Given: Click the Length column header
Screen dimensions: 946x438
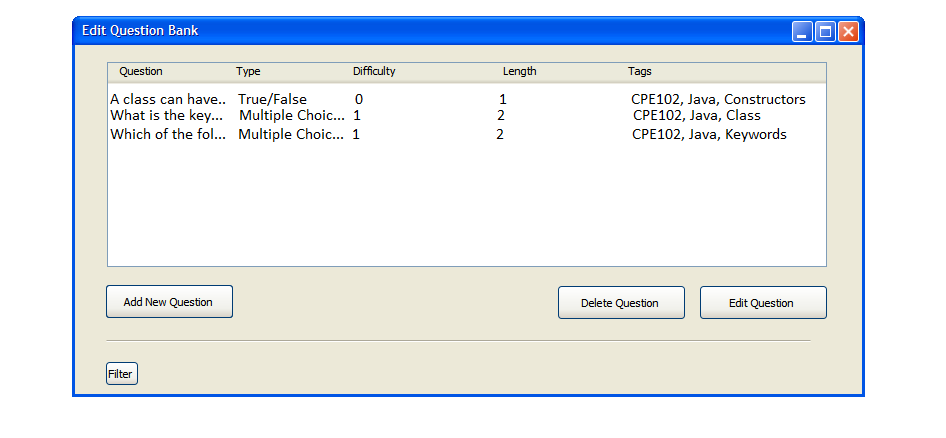Looking at the screenshot, I should 519,72.
